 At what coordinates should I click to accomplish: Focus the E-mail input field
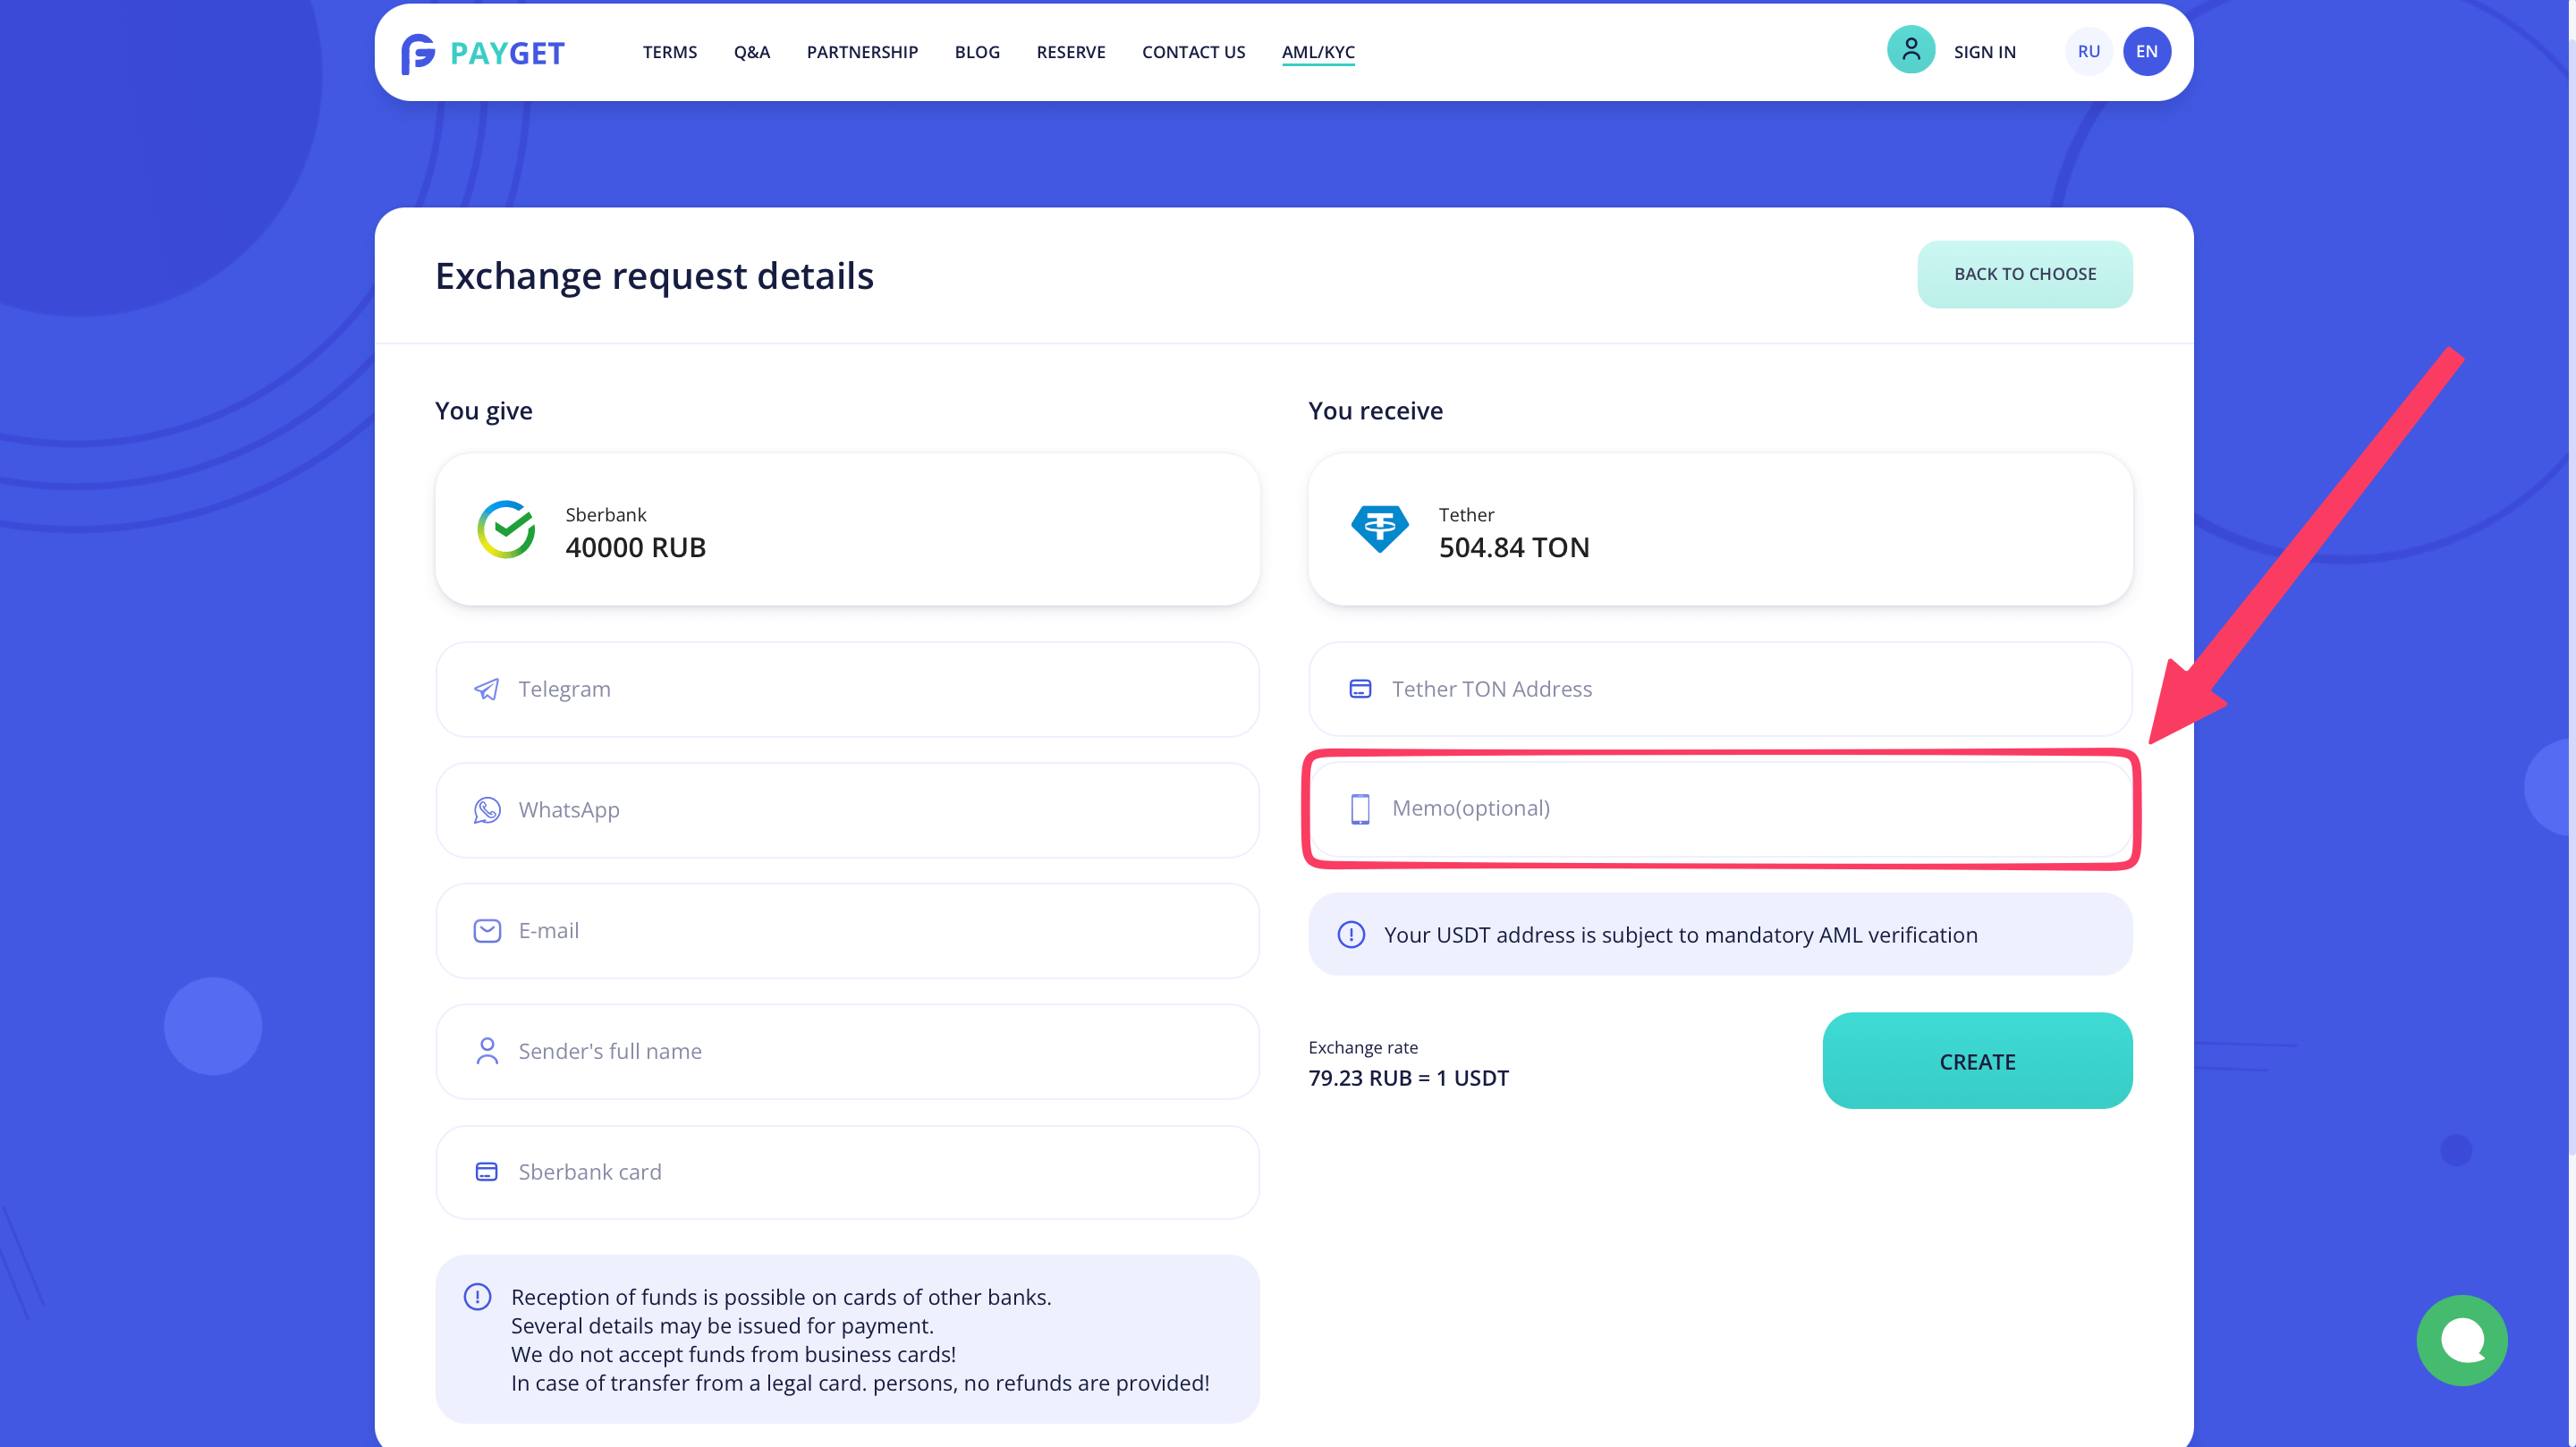[870, 931]
